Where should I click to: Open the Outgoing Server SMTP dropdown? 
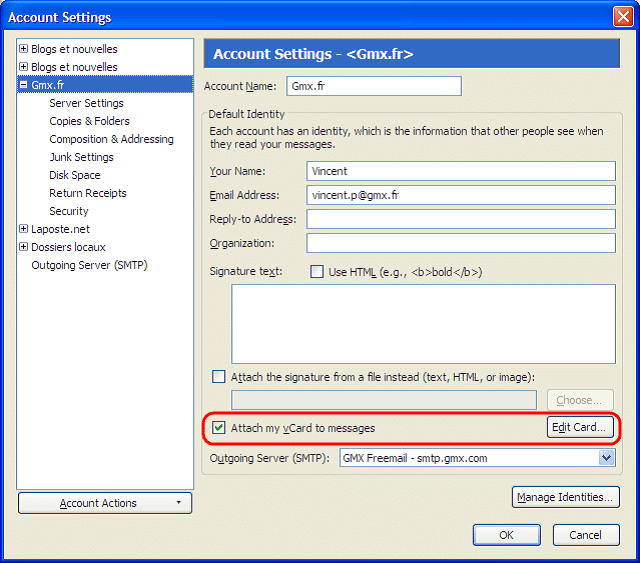(606, 458)
